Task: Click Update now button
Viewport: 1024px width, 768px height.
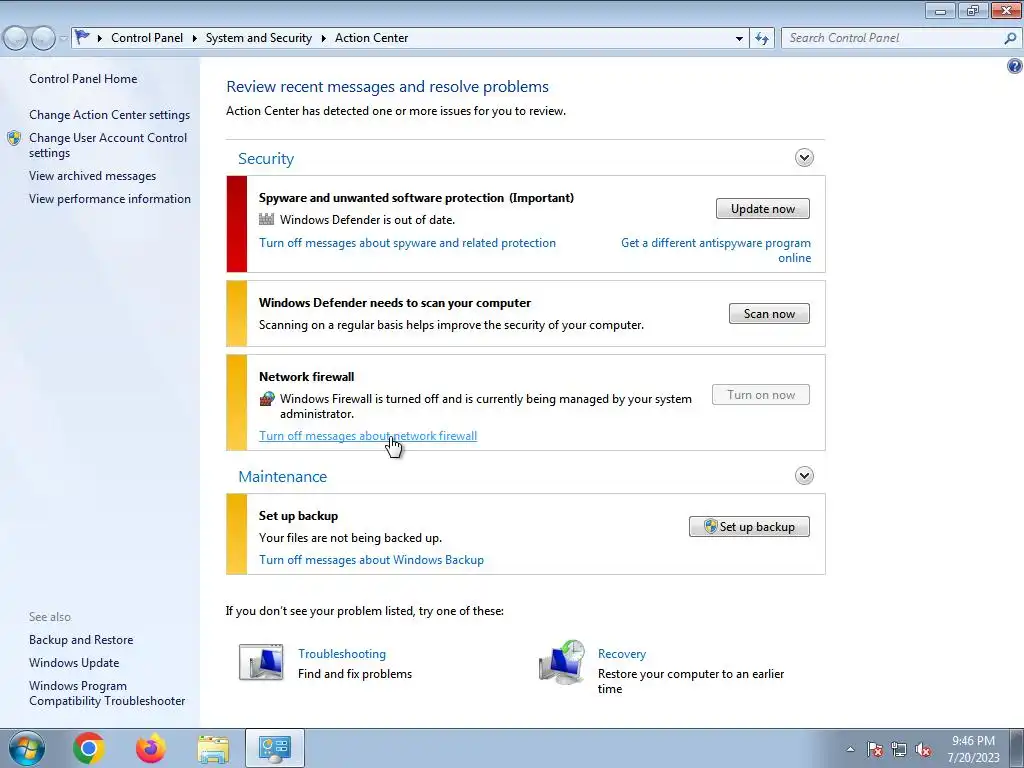Action: (763, 209)
